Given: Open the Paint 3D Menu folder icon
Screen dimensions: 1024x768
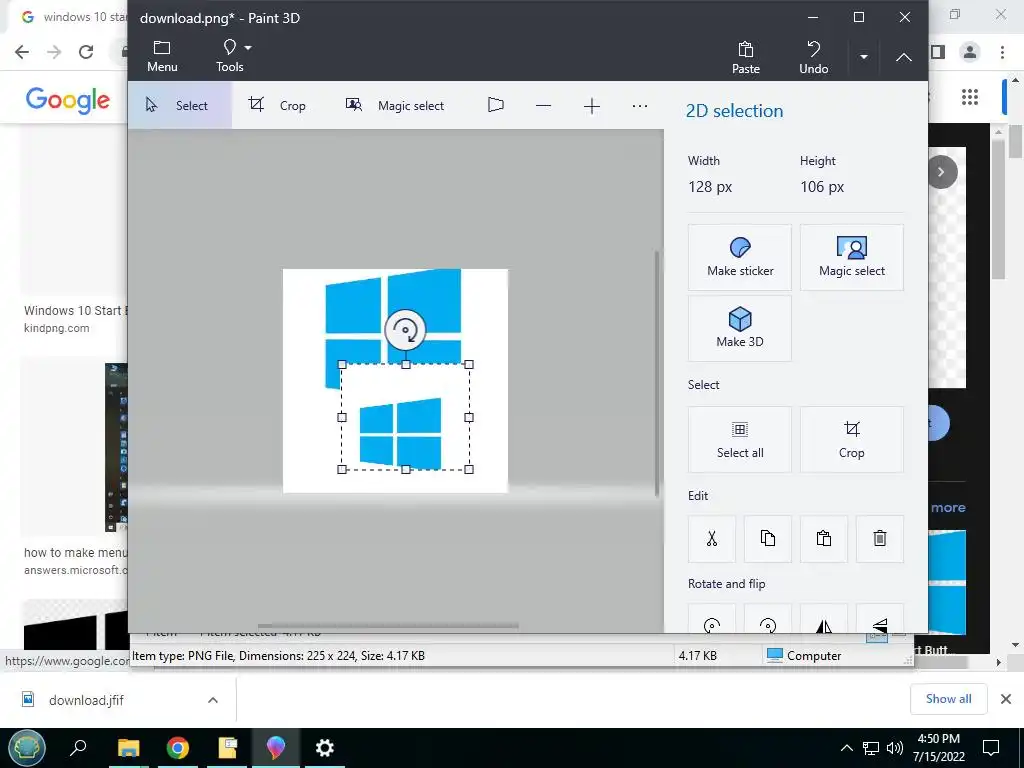Looking at the screenshot, I should click(x=162, y=56).
